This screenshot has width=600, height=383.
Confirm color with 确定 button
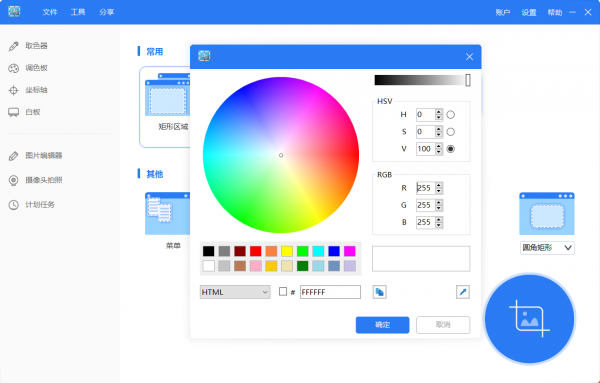point(382,325)
